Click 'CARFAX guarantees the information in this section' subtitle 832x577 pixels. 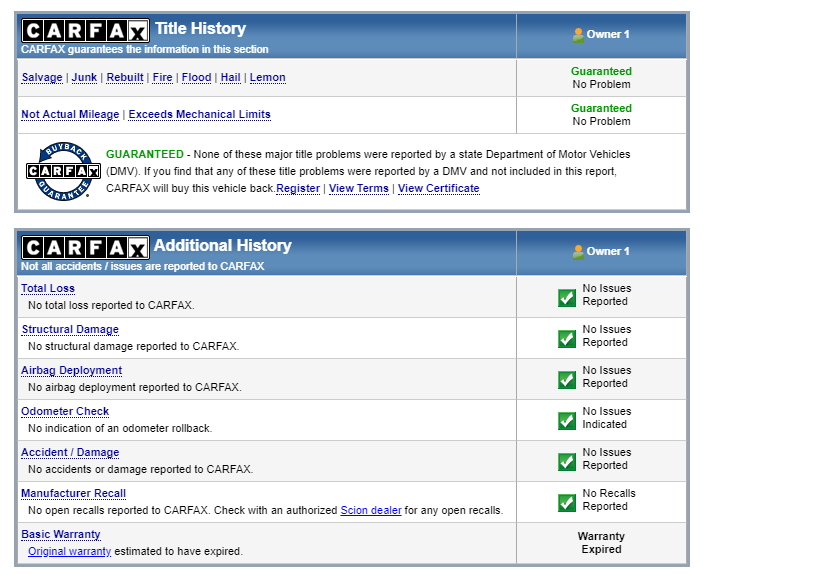(145, 49)
